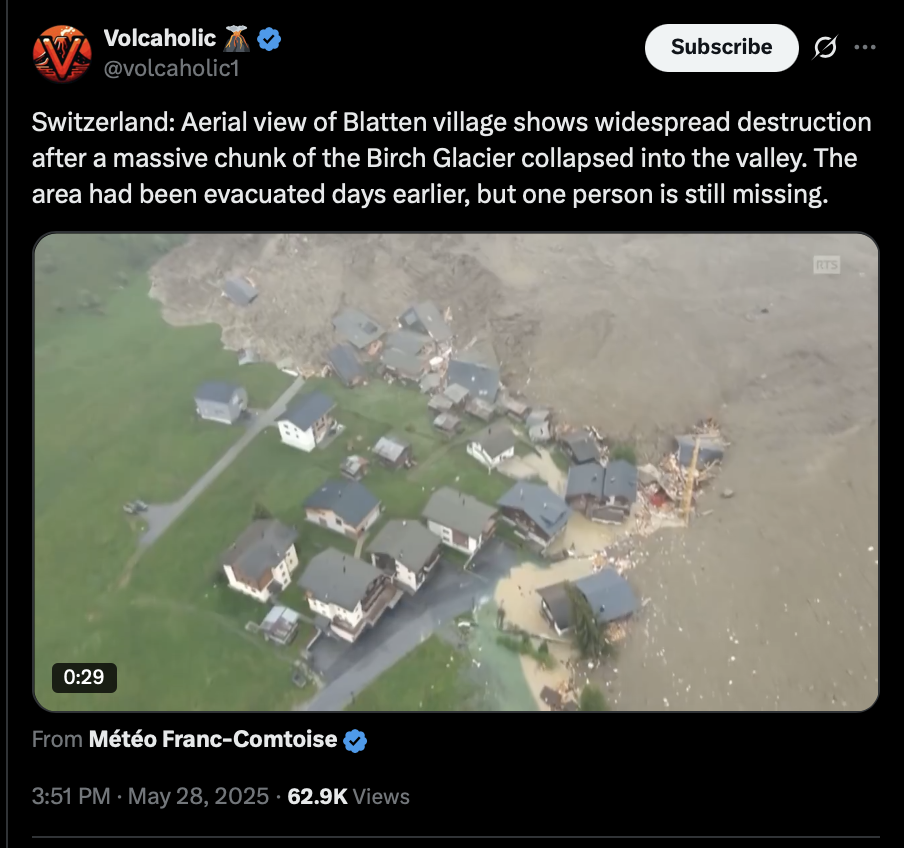The height and width of the screenshot is (848, 904).
Task: Click the volcano emoji after Volcaholic name
Action: (236, 39)
